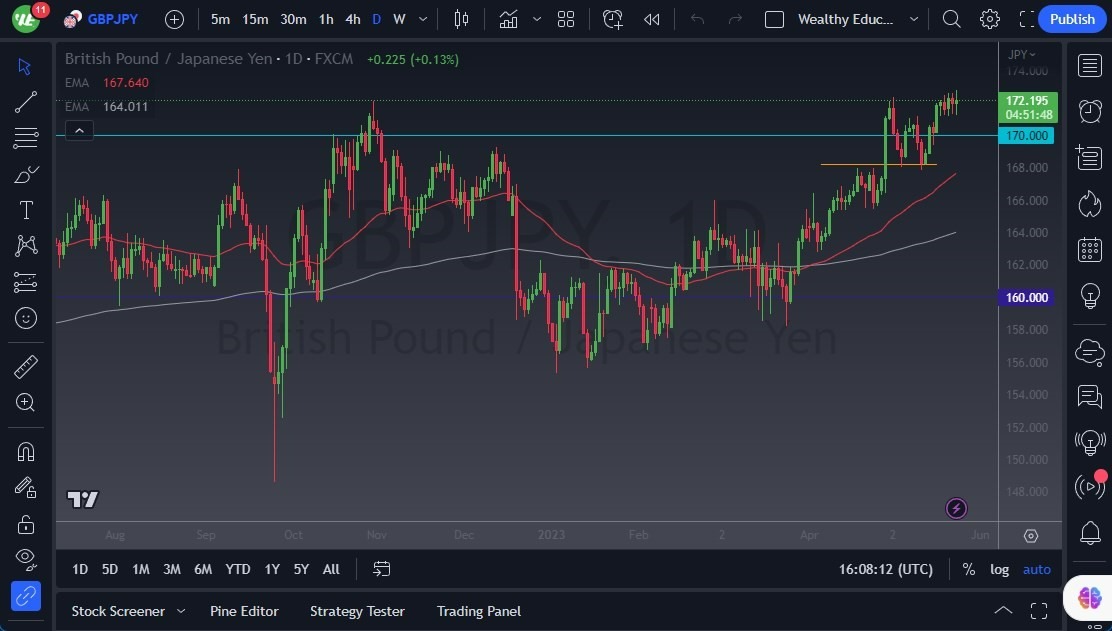
Task: Open the Pine Editor
Action: point(244,611)
